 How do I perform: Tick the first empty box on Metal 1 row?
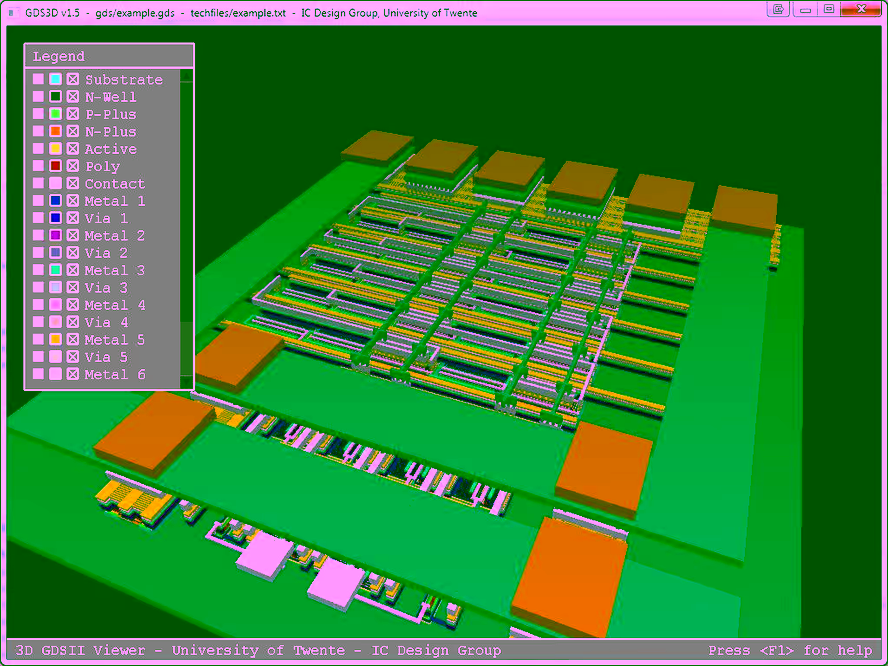point(38,200)
